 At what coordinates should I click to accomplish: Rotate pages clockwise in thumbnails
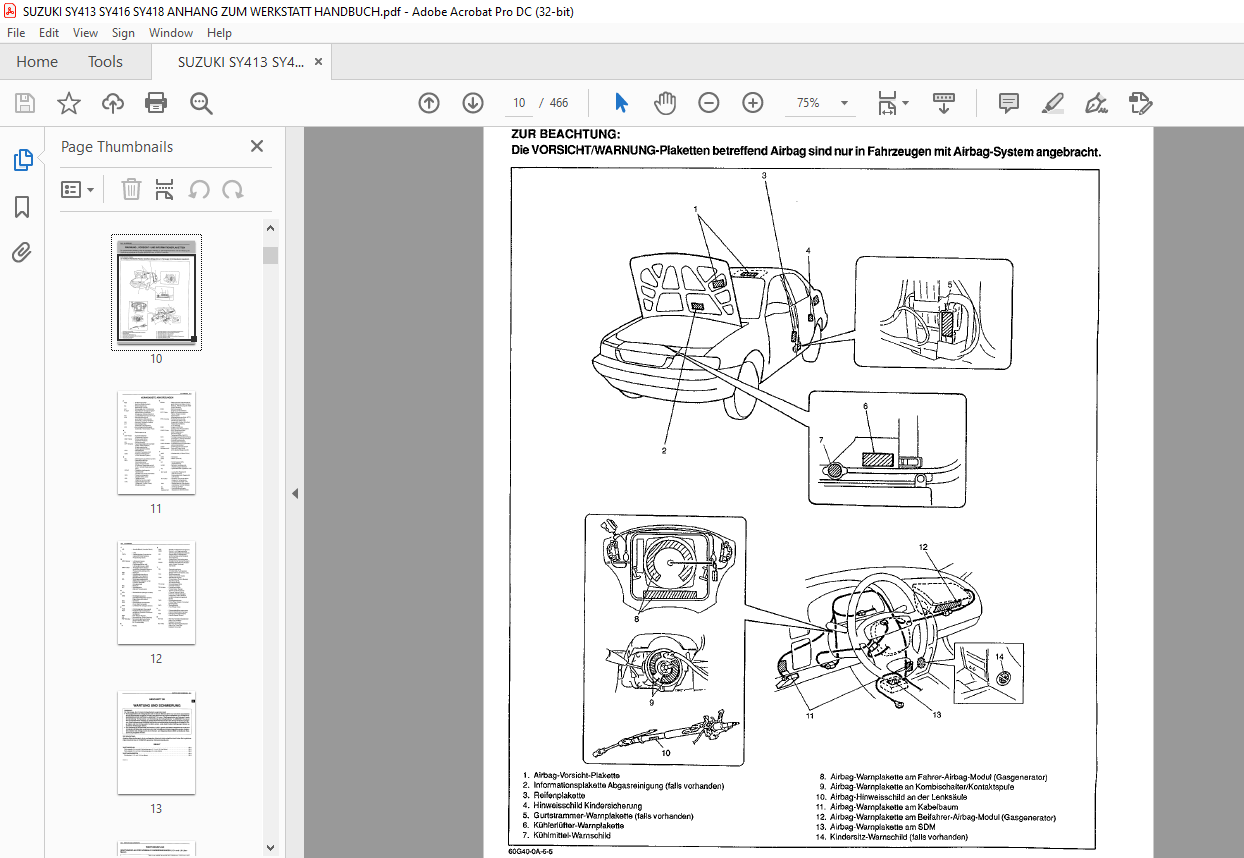(233, 189)
